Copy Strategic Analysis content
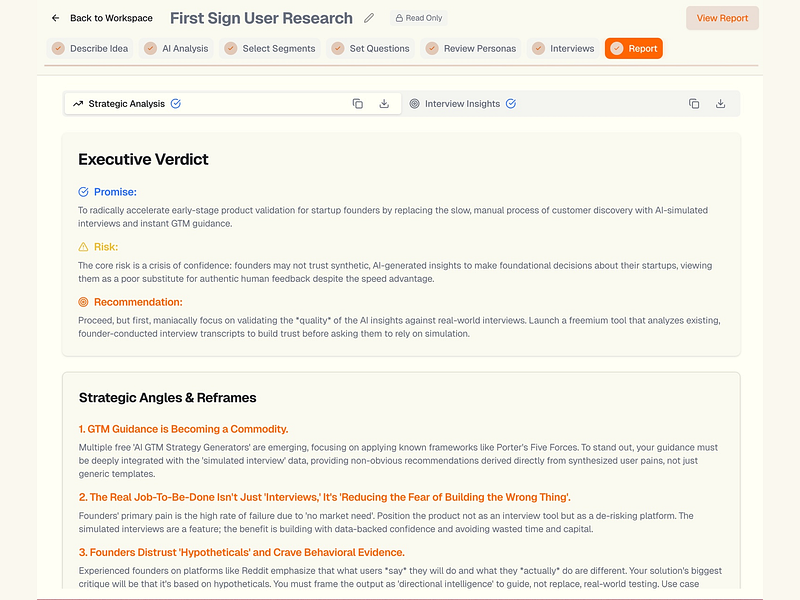 tap(358, 104)
